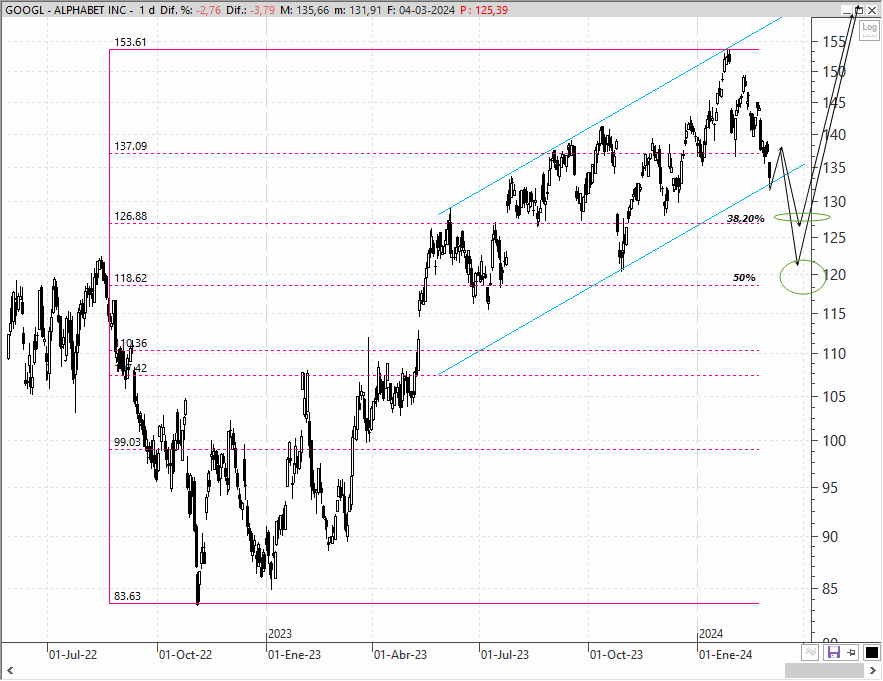
Task: Click the 01-Jul-23 date axis label
Action: [x=505, y=655]
